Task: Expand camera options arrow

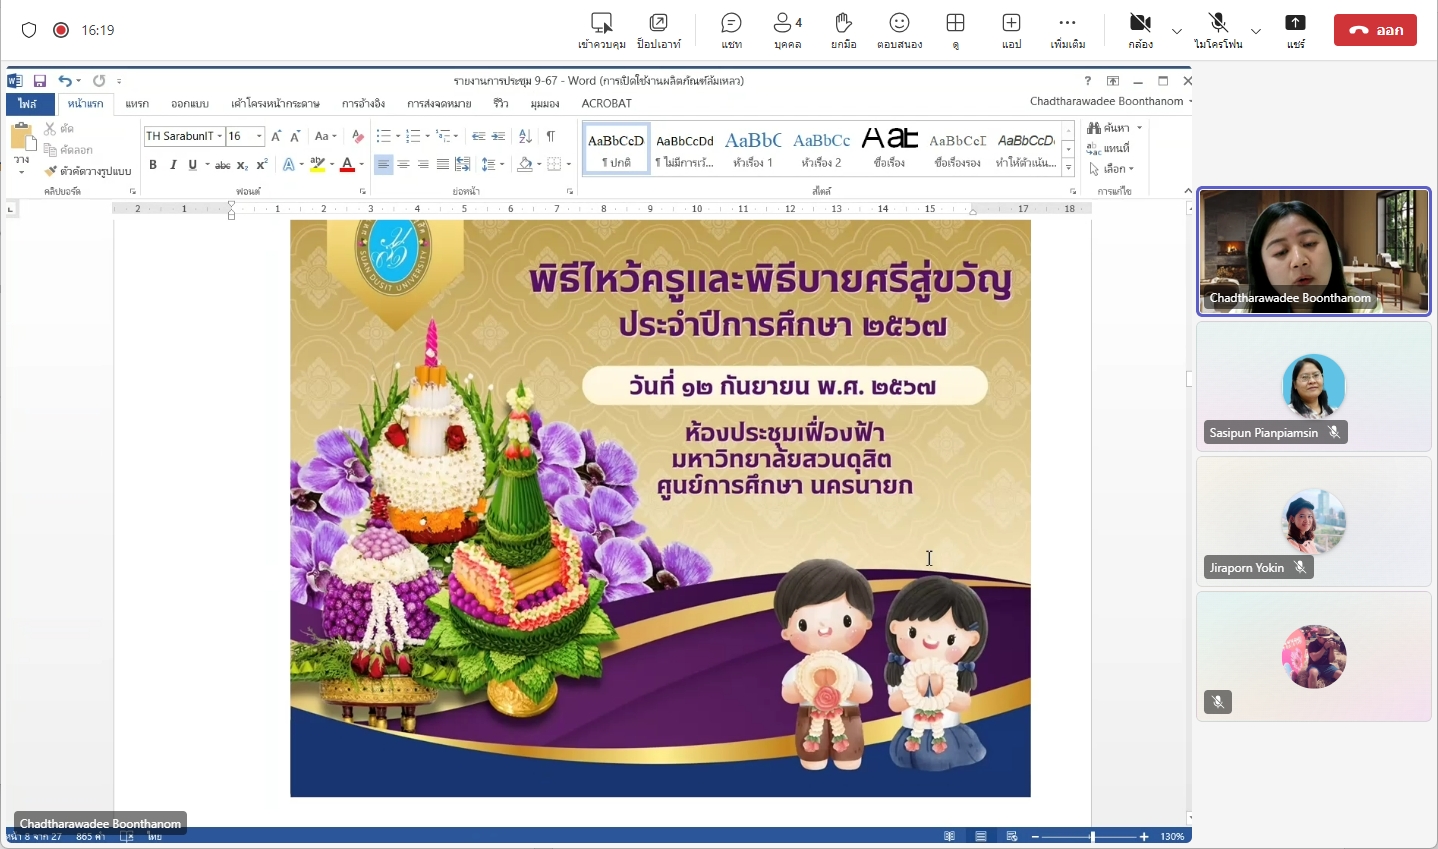Action: [x=1177, y=31]
